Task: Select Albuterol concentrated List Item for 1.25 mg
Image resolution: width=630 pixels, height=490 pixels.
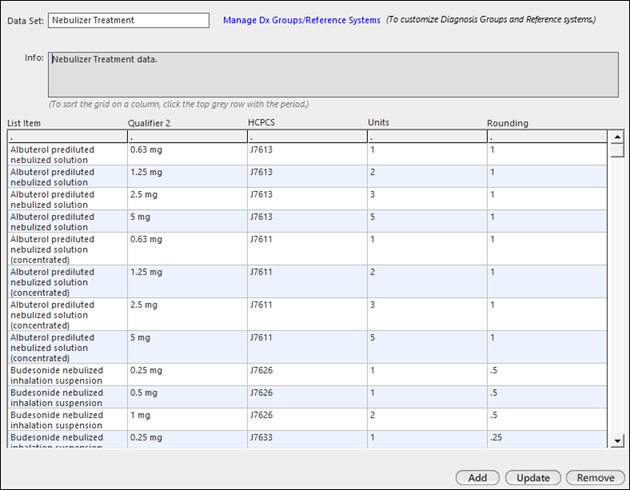Action: click(68, 282)
